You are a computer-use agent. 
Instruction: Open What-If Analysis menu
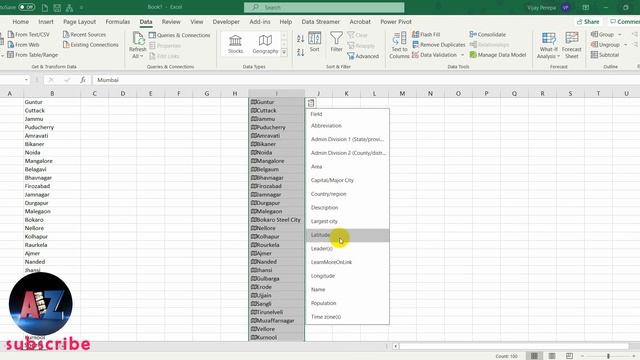click(x=548, y=45)
